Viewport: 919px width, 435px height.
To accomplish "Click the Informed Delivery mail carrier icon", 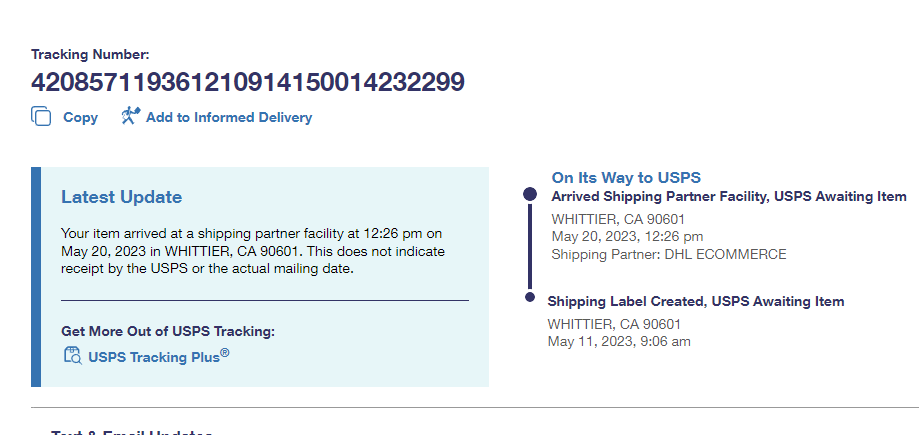I will pos(131,117).
